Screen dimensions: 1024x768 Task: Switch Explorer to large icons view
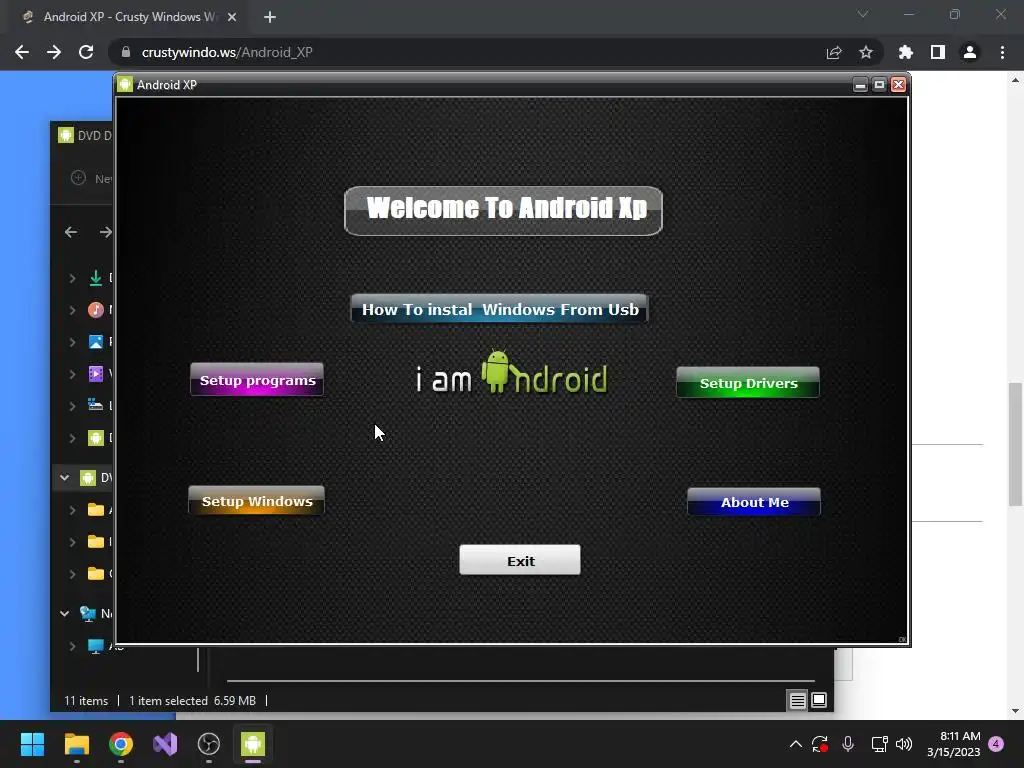[x=819, y=701]
